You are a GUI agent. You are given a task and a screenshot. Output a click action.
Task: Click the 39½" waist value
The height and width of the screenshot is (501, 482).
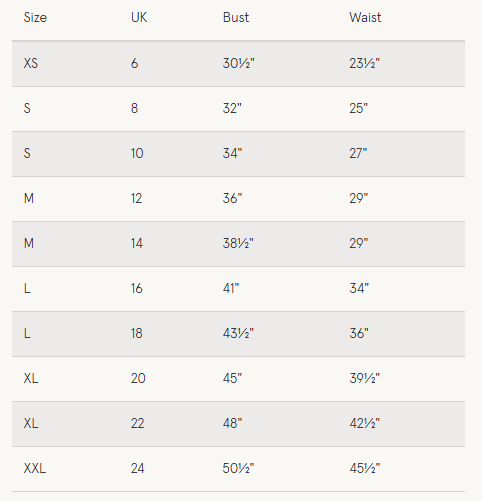click(365, 378)
